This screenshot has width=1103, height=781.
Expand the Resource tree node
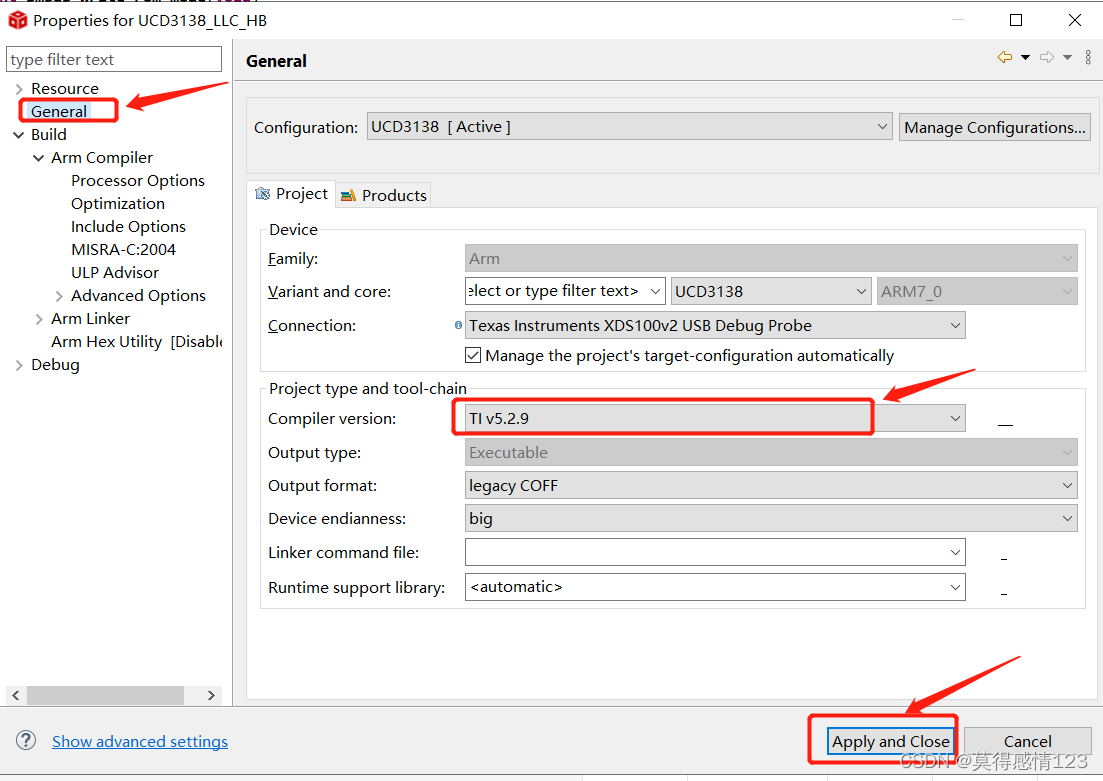19,89
